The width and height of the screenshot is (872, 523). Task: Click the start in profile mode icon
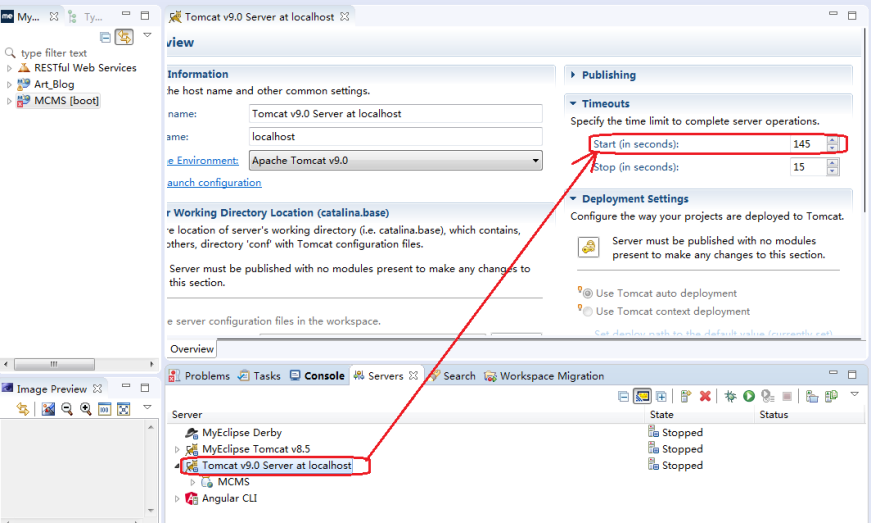tap(768, 396)
